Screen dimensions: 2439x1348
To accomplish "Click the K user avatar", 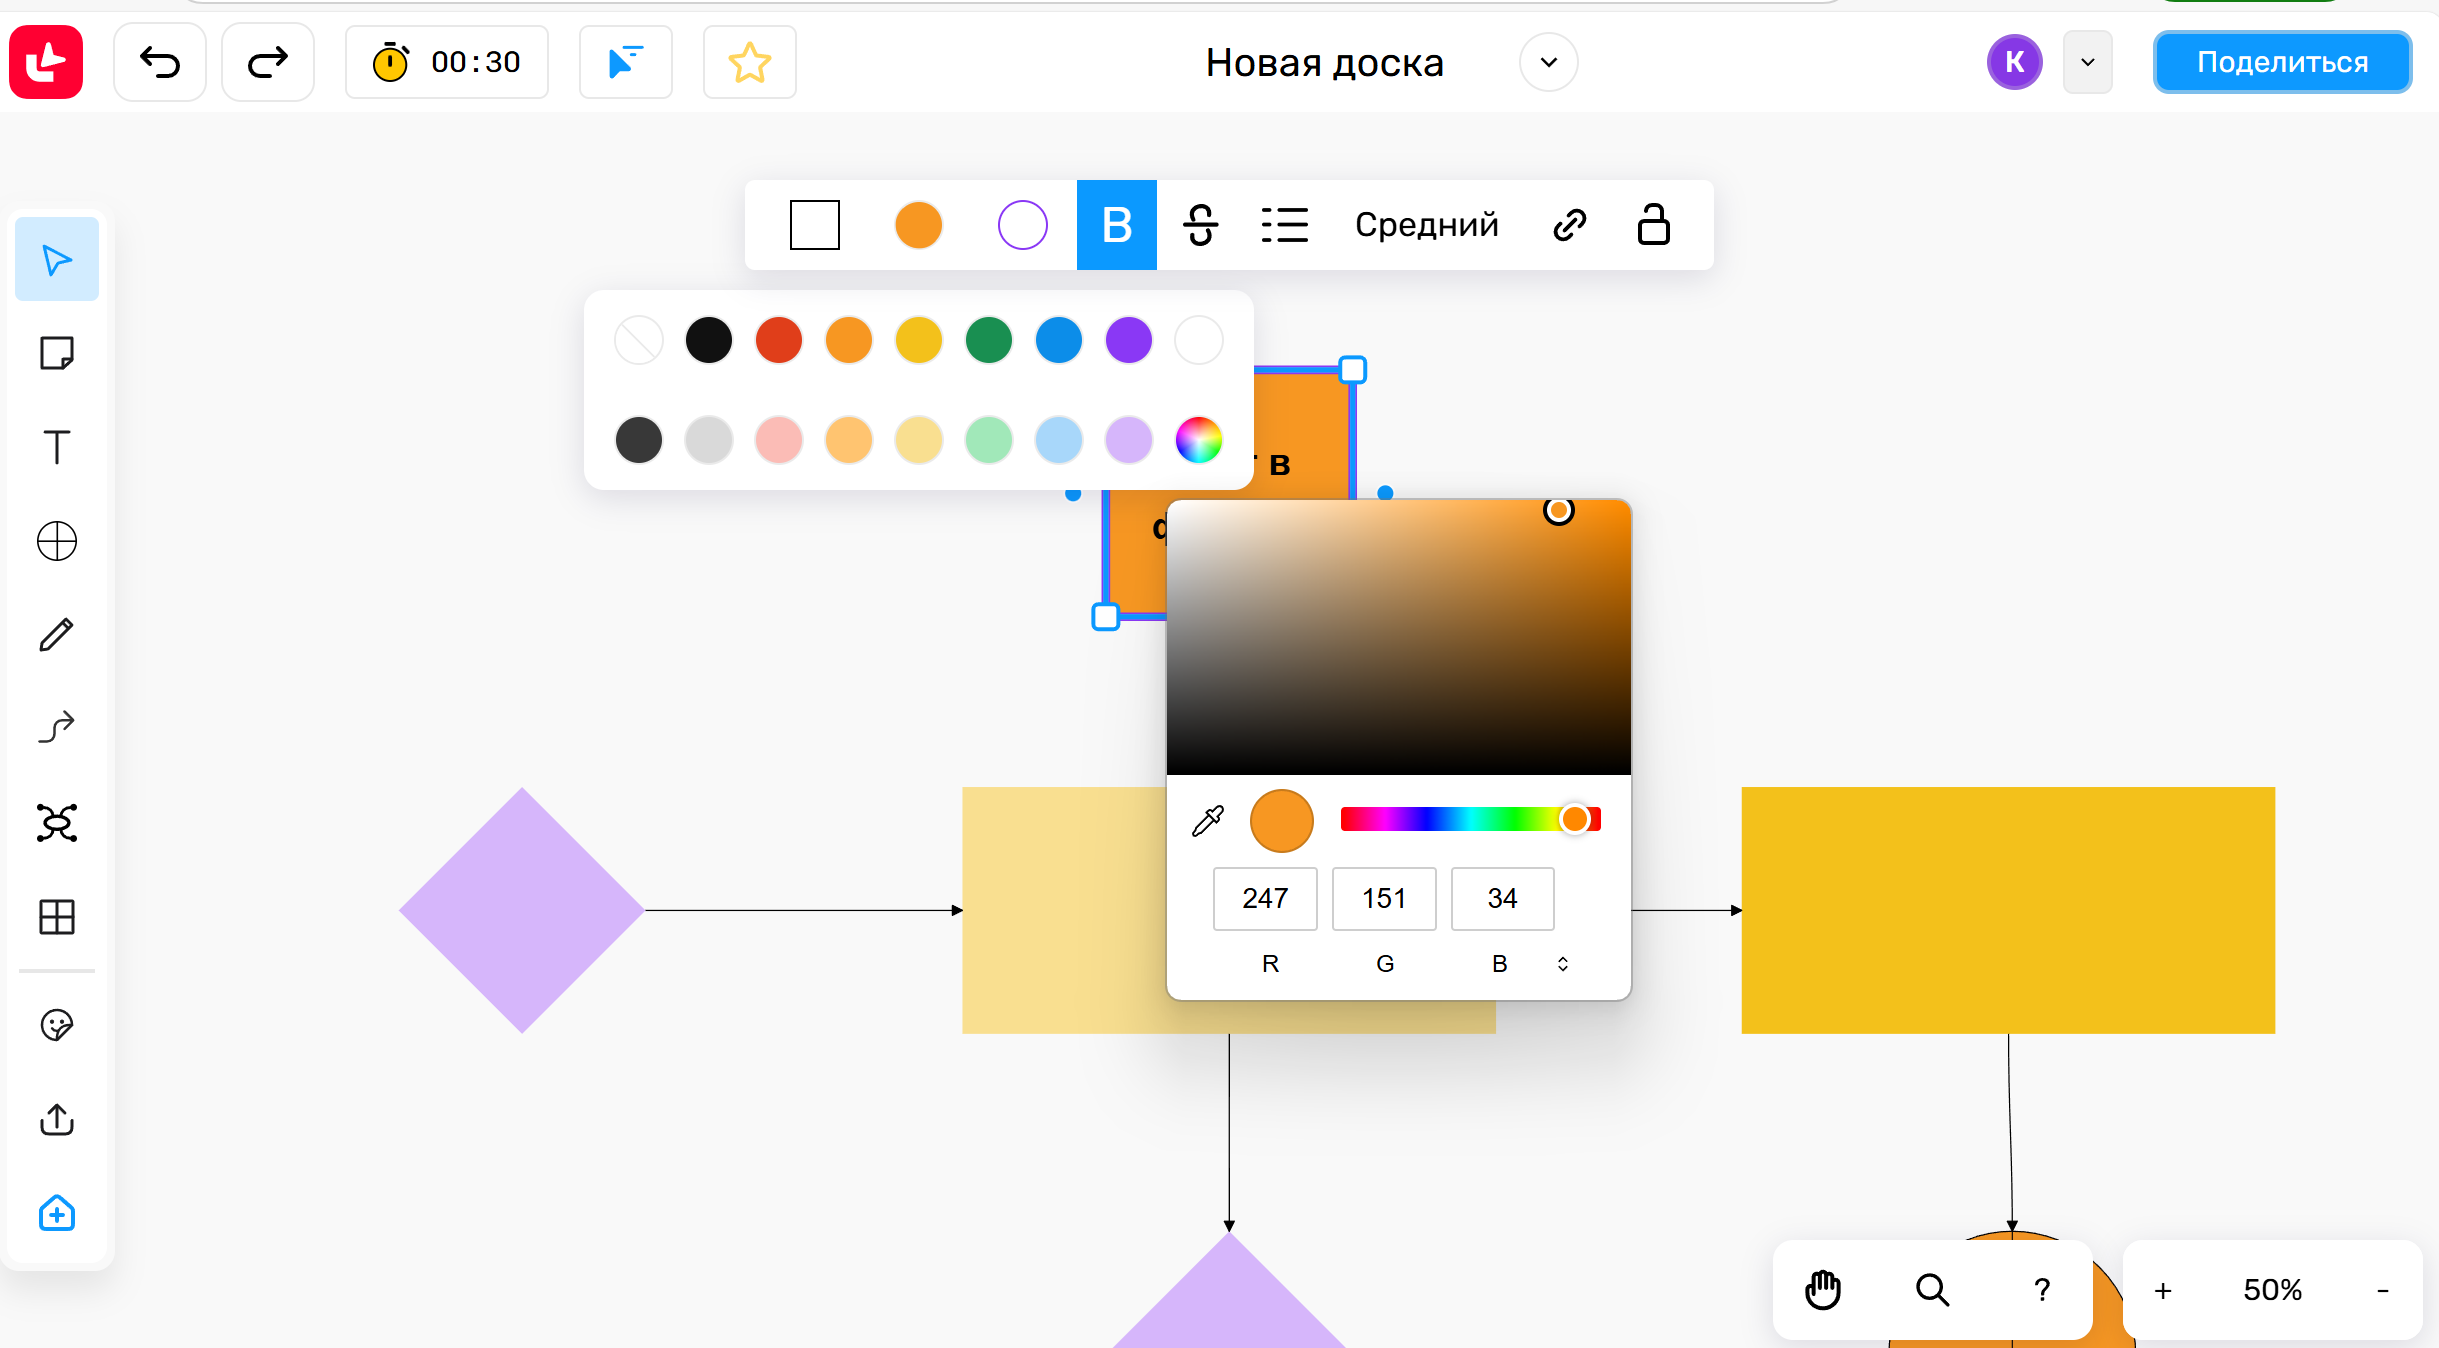I will click(x=2015, y=62).
